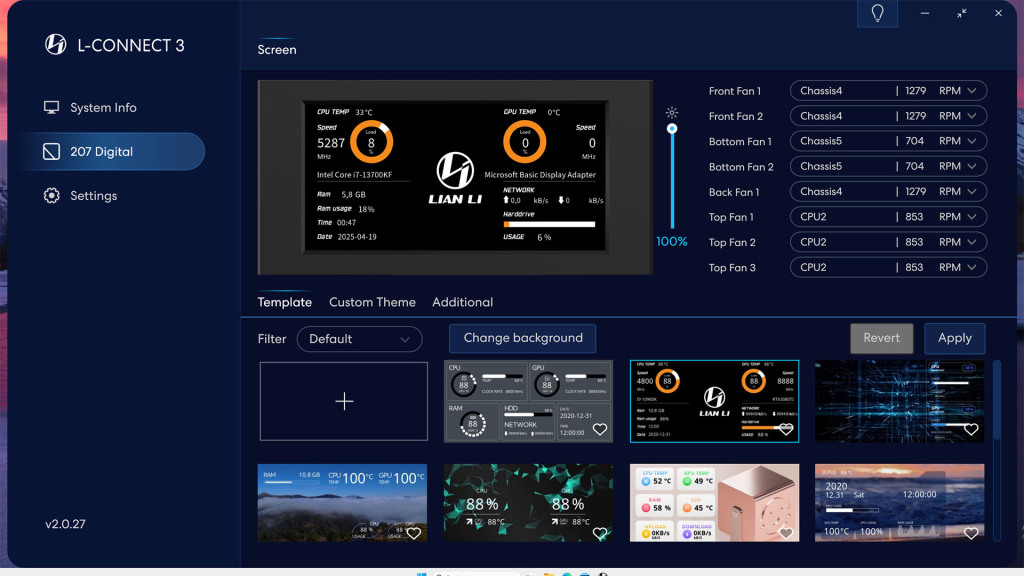
Task: Click the "Bottom Fan 1" label
Action: [740, 142]
